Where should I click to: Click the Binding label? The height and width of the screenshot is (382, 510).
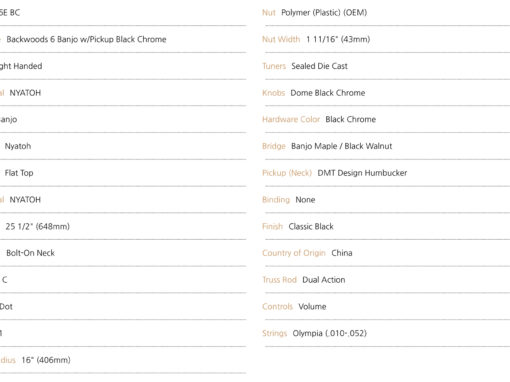[x=276, y=200]
